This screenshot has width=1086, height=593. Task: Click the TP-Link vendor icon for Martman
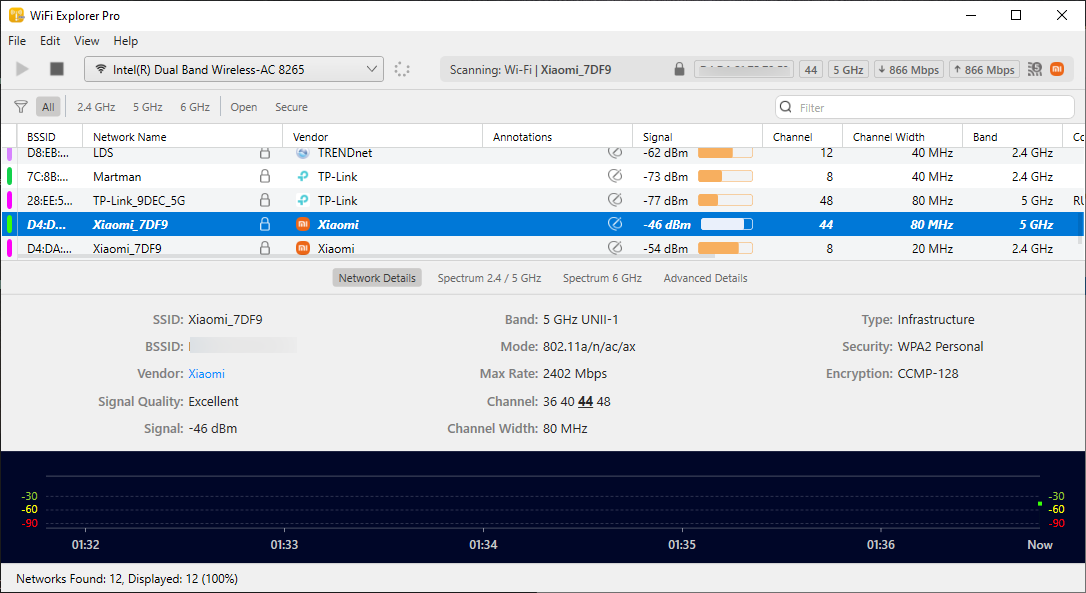coord(302,176)
